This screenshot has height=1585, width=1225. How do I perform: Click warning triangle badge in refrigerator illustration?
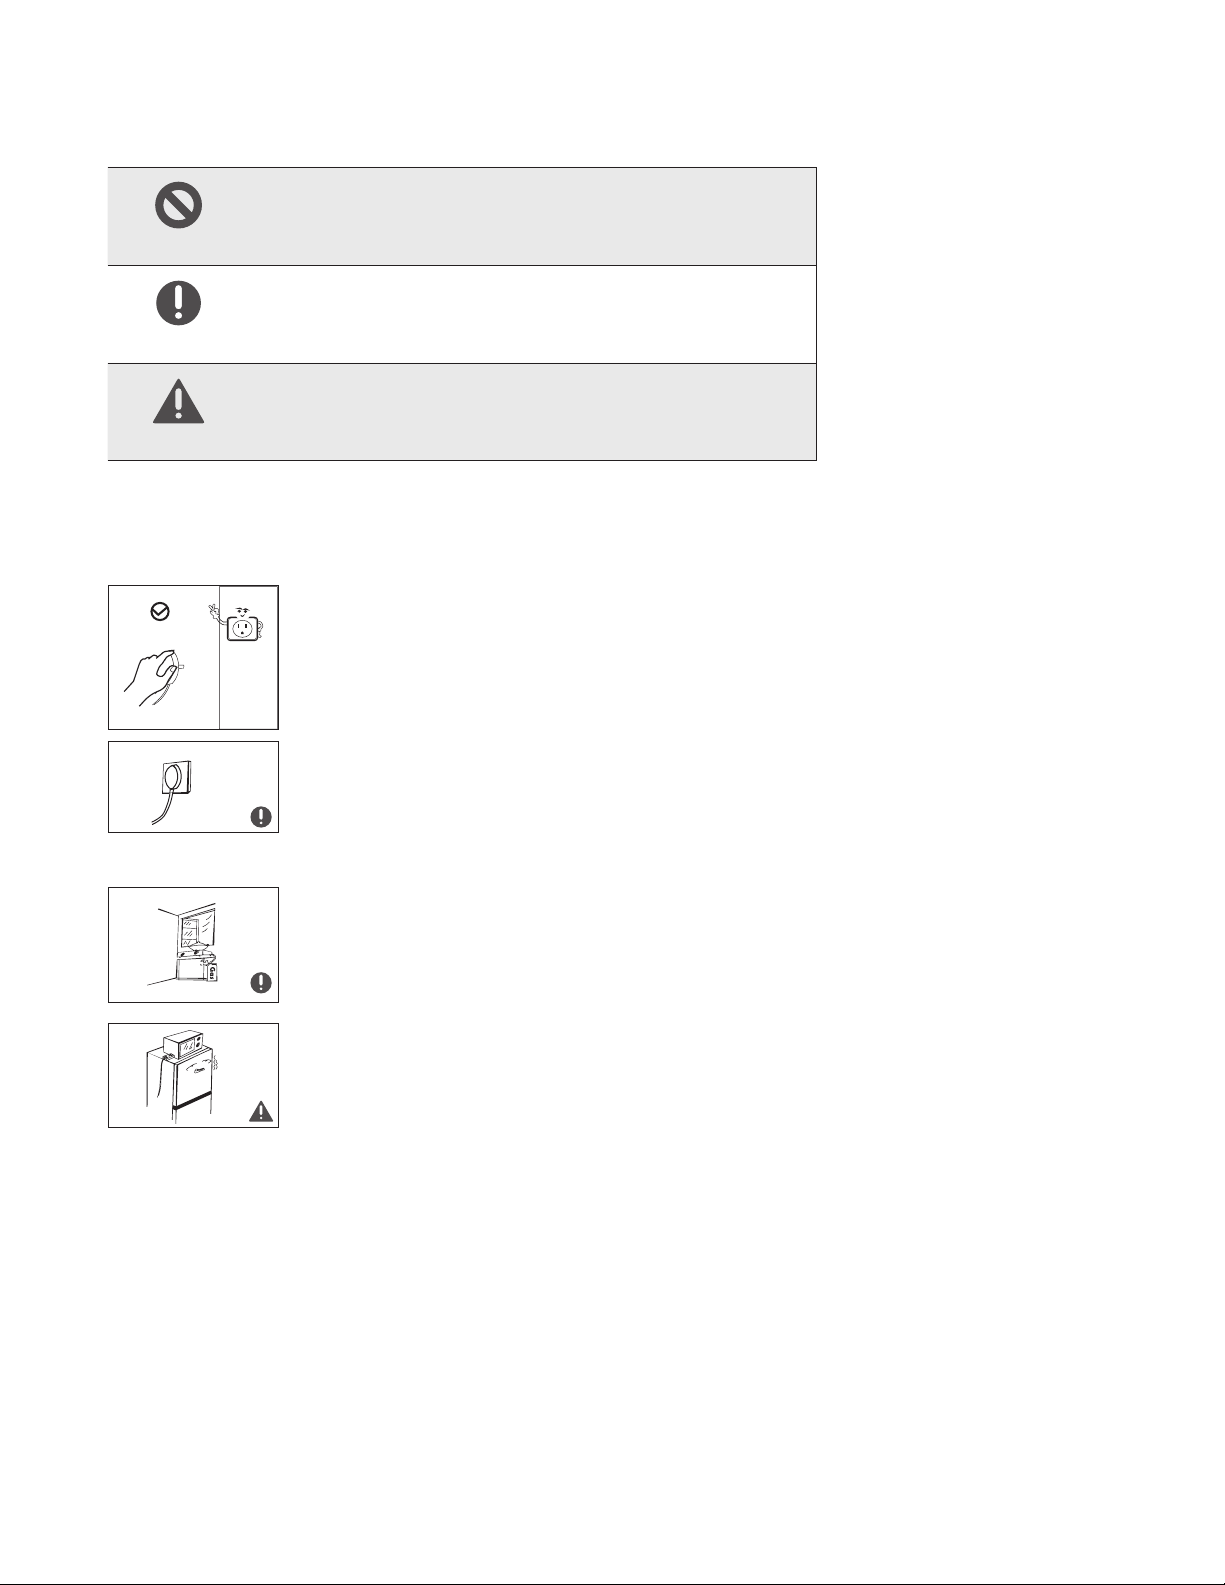coord(261,1111)
